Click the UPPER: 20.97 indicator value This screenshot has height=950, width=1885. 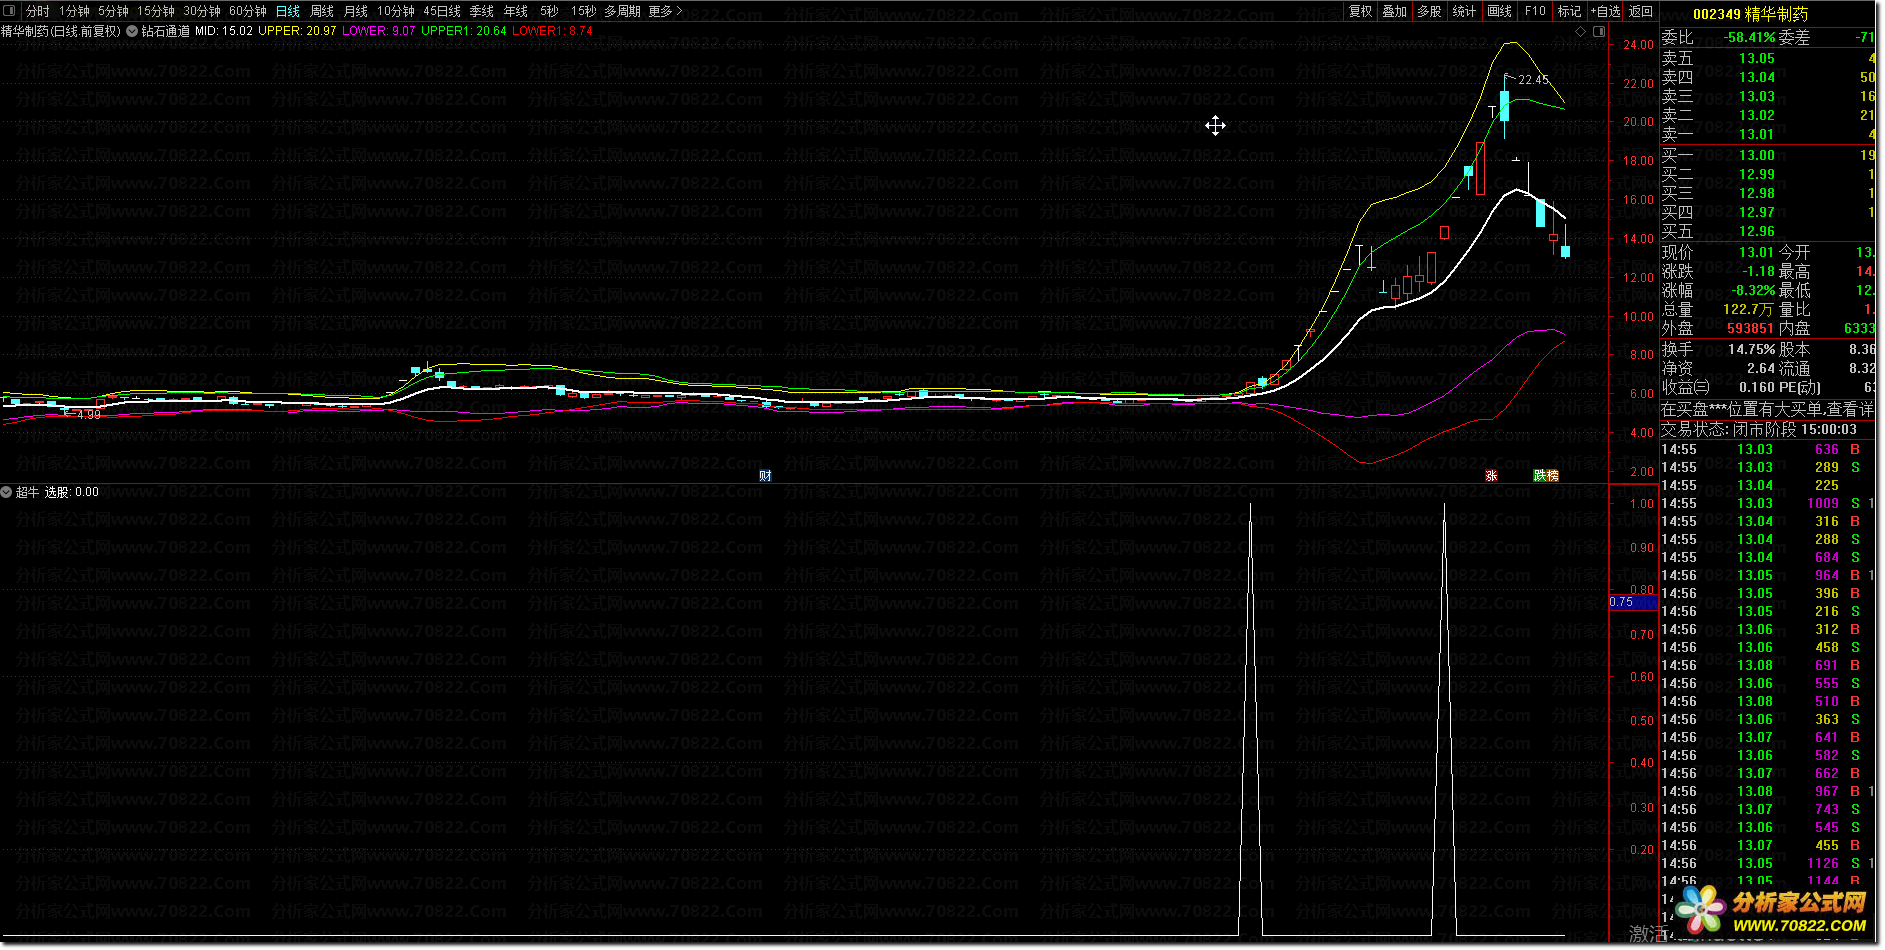[x=297, y=31]
